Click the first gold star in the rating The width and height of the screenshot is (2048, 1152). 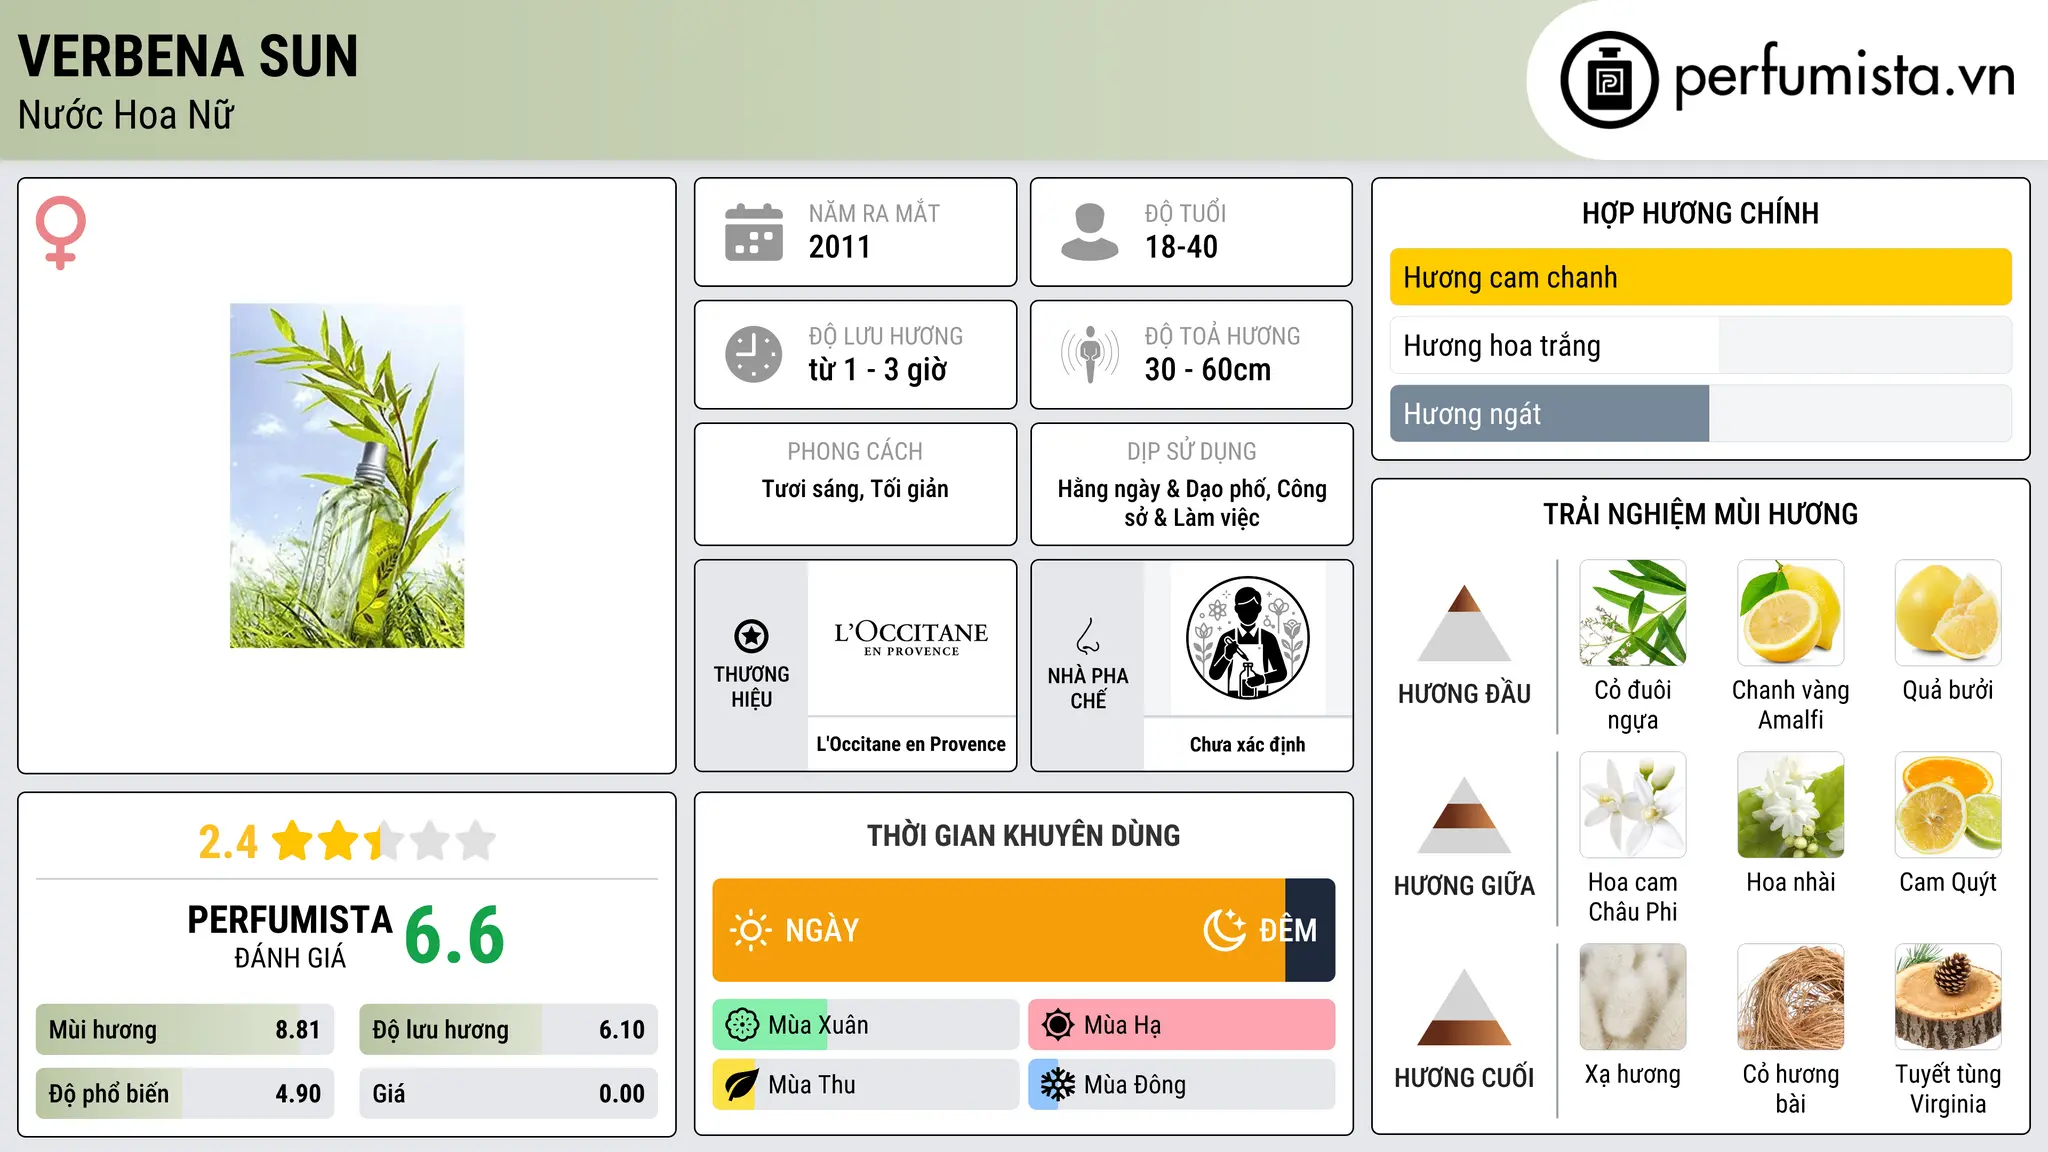tap(293, 841)
